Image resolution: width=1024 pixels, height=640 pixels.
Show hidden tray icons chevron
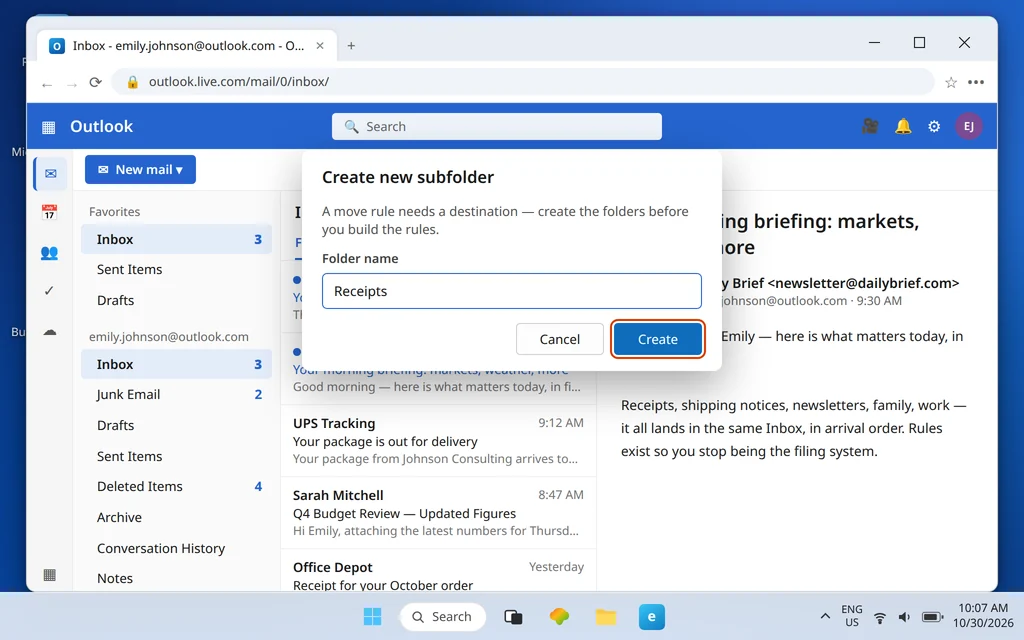pos(825,616)
